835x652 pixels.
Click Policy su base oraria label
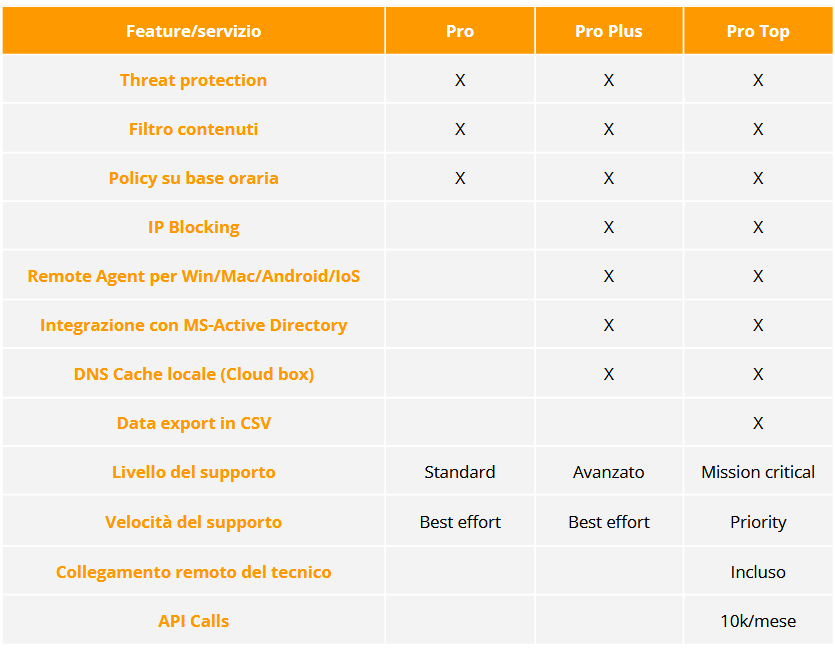pos(193,178)
